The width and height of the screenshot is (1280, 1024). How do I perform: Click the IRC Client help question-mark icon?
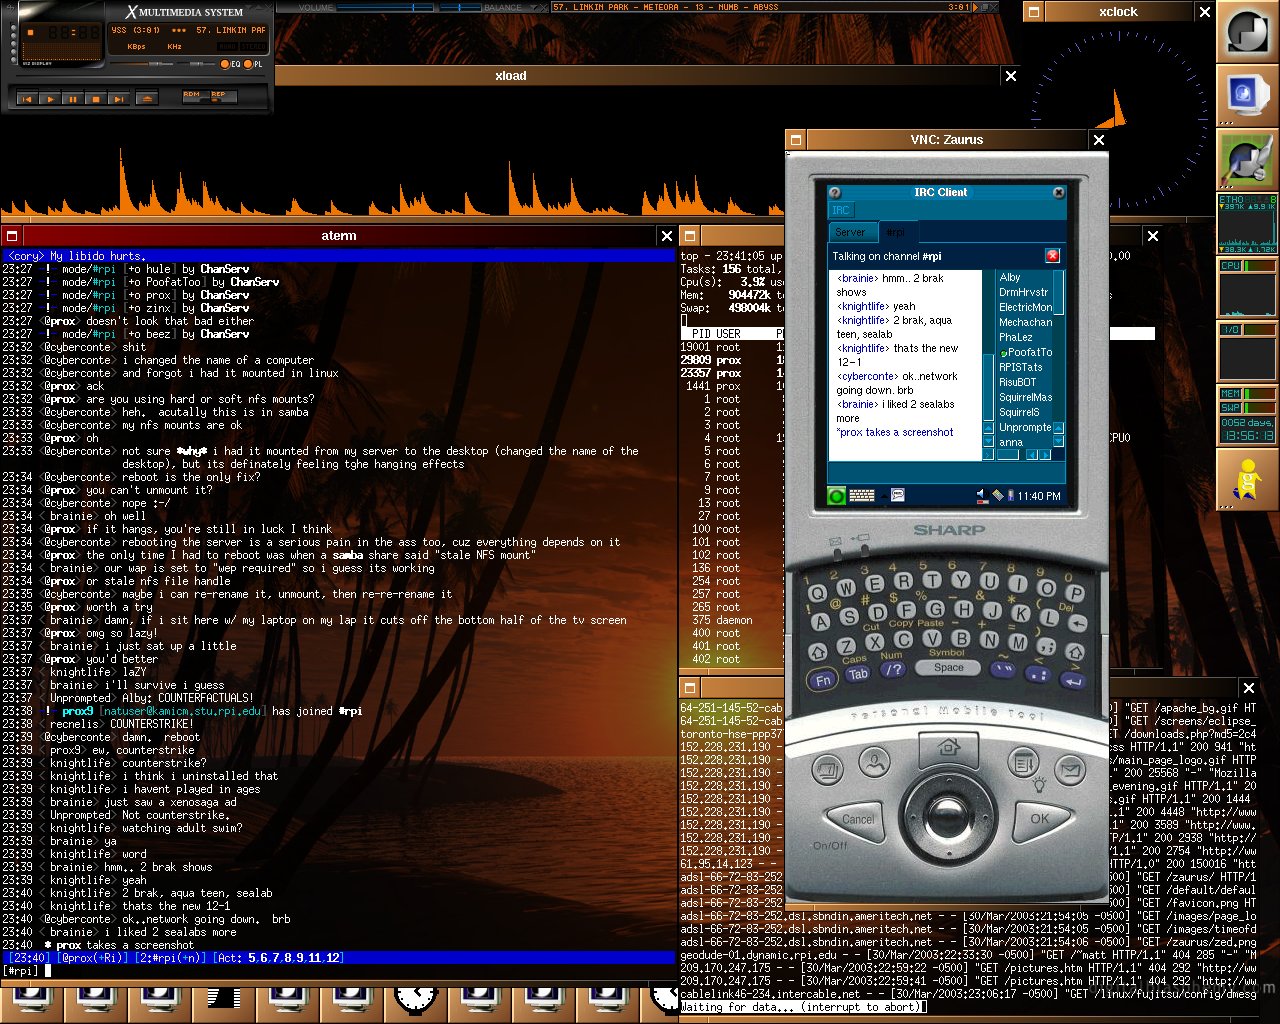coord(834,193)
